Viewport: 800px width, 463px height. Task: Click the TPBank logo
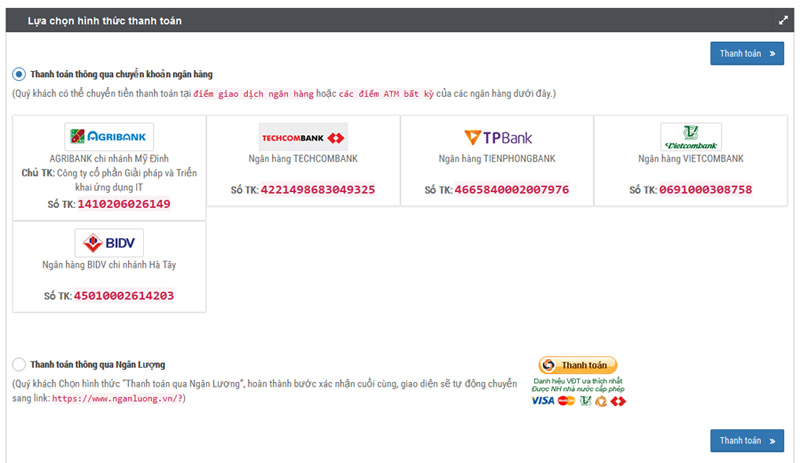pos(497,137)
